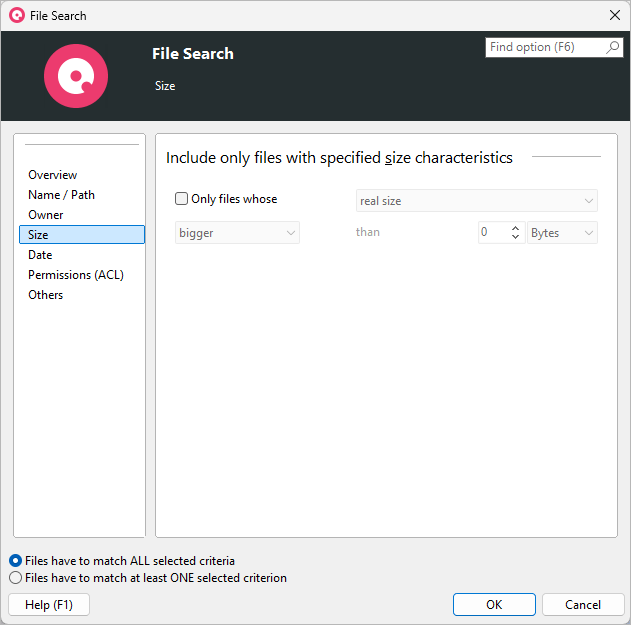Click the Find option search field
Screen dimensions: 631x625
click(545, 48)
